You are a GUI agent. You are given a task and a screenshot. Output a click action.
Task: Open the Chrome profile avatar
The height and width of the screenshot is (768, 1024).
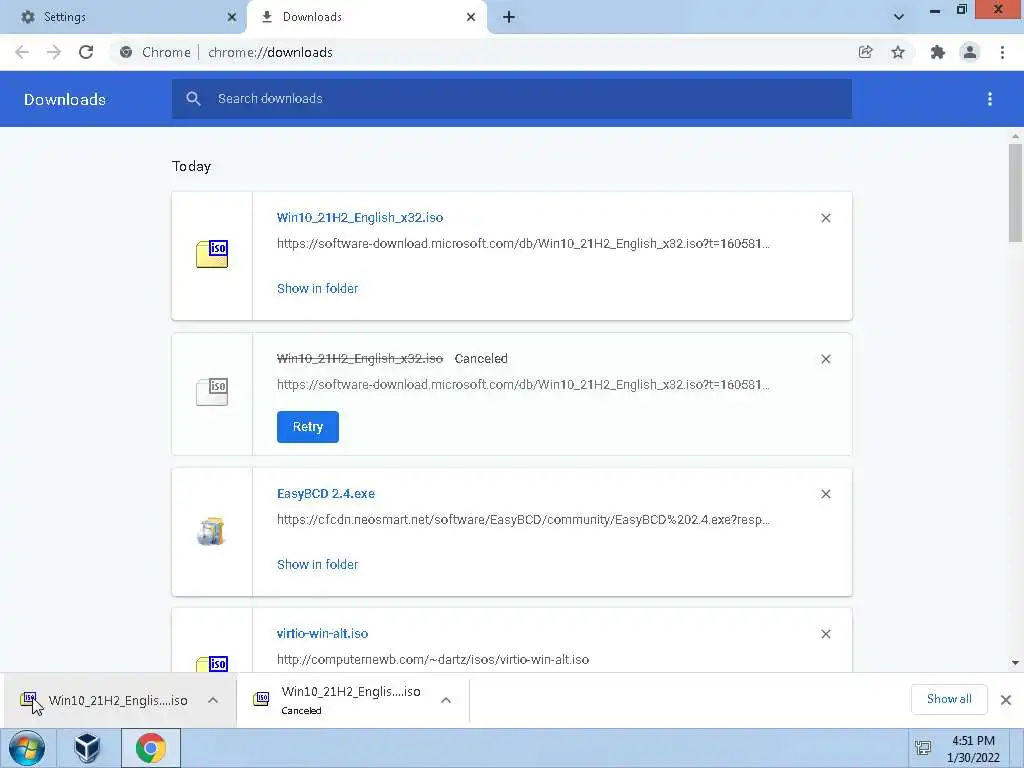click(970, 52)
